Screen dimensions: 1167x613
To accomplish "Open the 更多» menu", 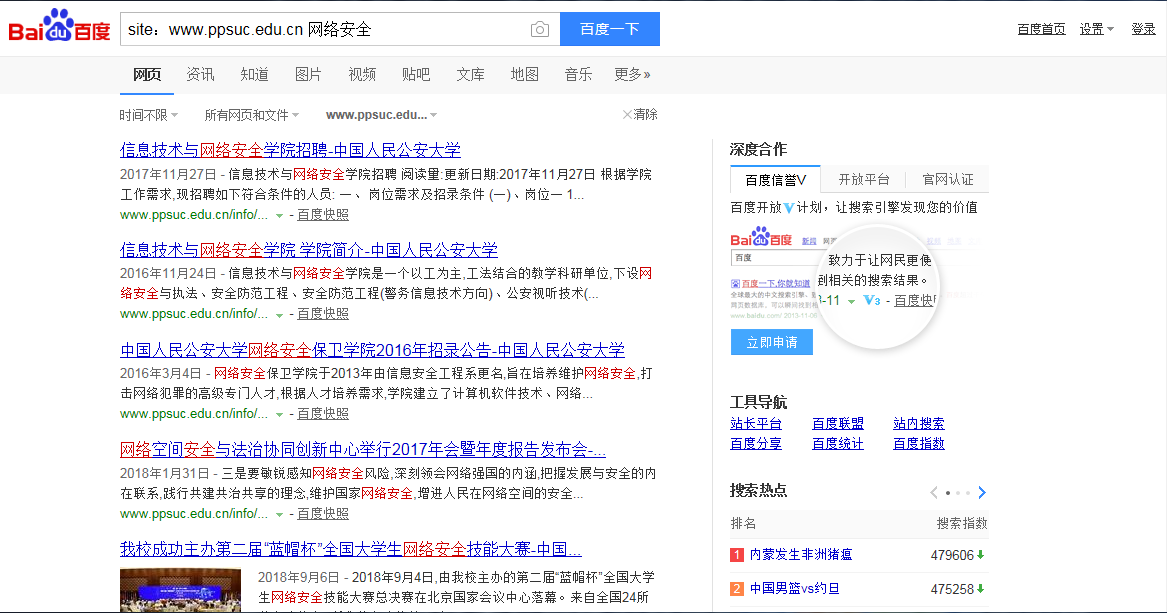I will [x=633, y=74].
